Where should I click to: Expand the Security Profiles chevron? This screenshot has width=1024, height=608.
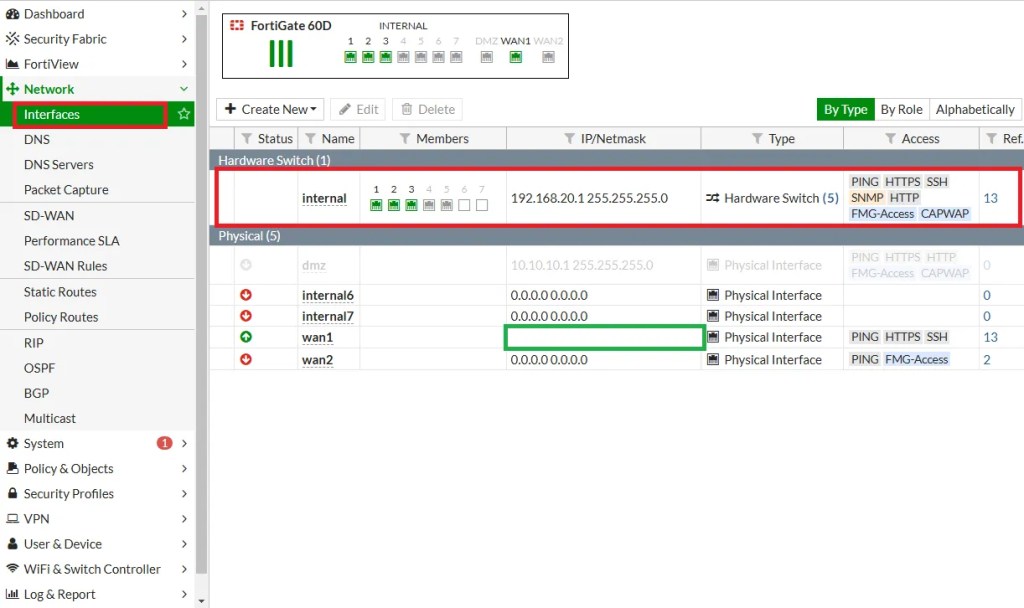[184, 493]
